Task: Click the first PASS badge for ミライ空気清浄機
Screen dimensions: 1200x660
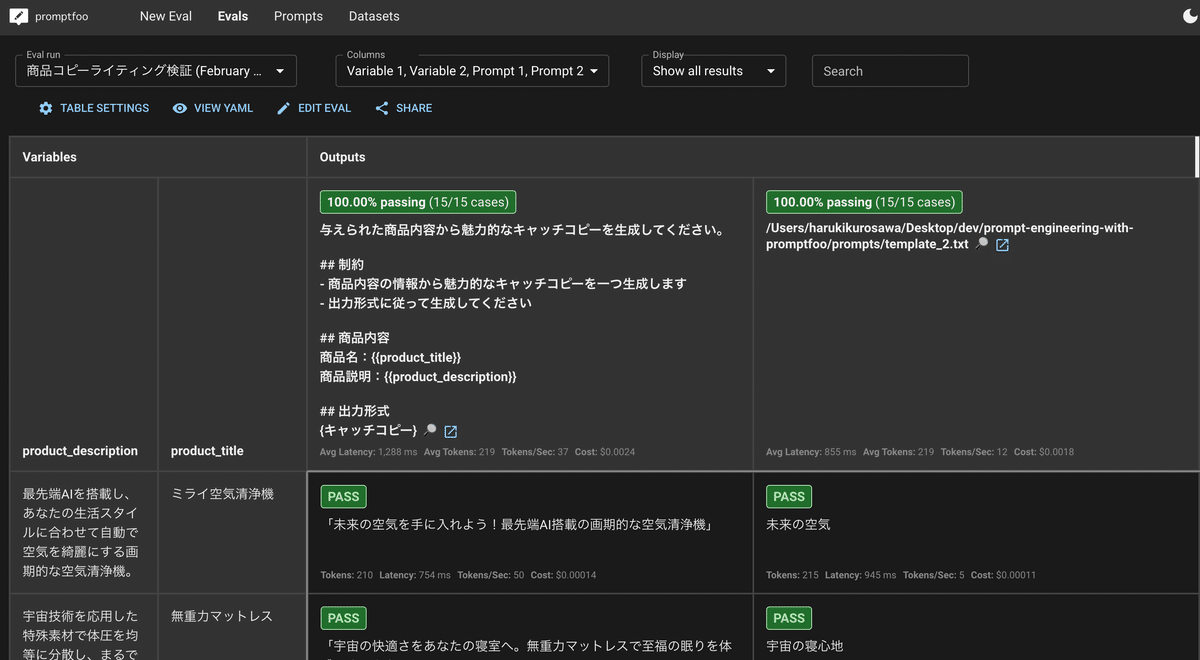Action: [x=343, y=496]
